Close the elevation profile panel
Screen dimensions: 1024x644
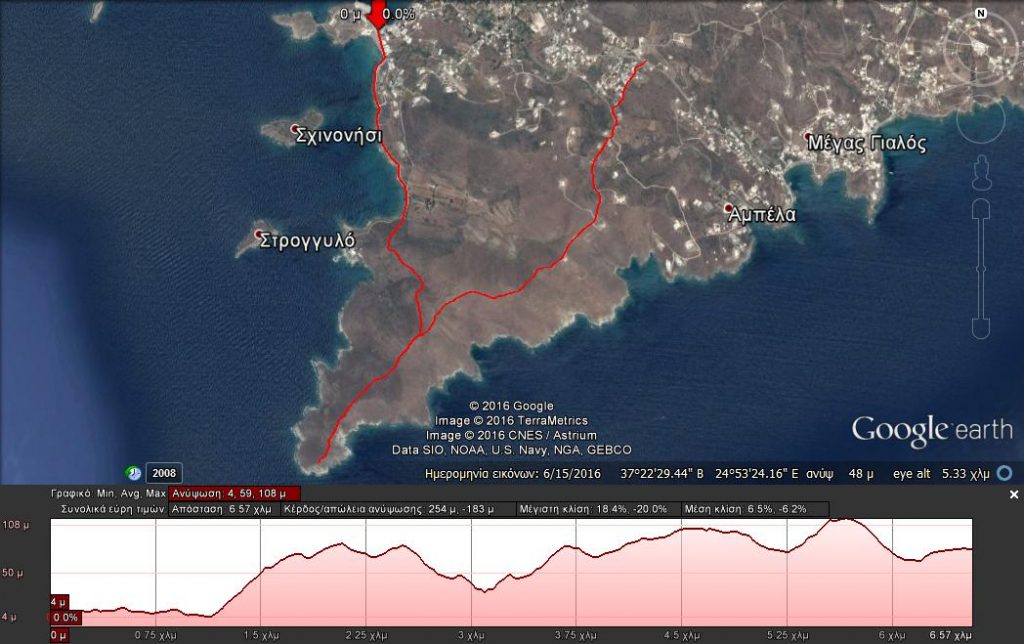click(x=1013, y=494)
